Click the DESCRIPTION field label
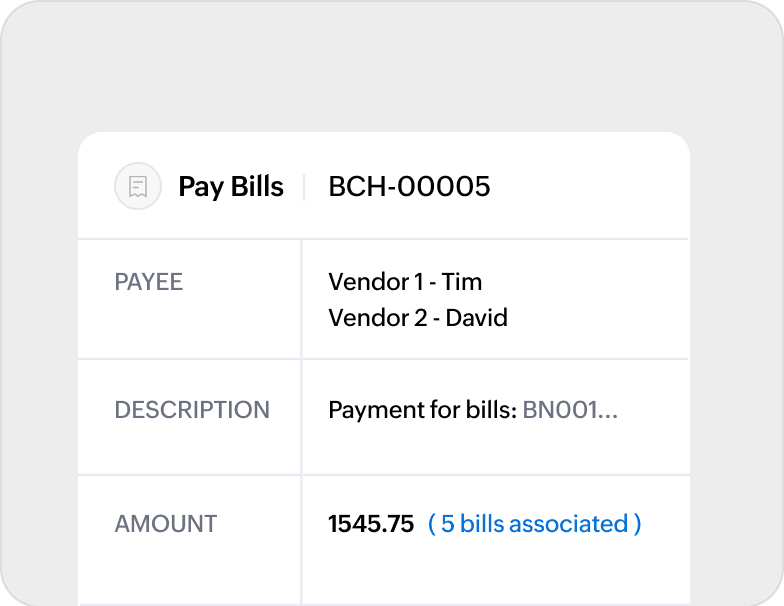The image size is (784, 606). (192, 410)
